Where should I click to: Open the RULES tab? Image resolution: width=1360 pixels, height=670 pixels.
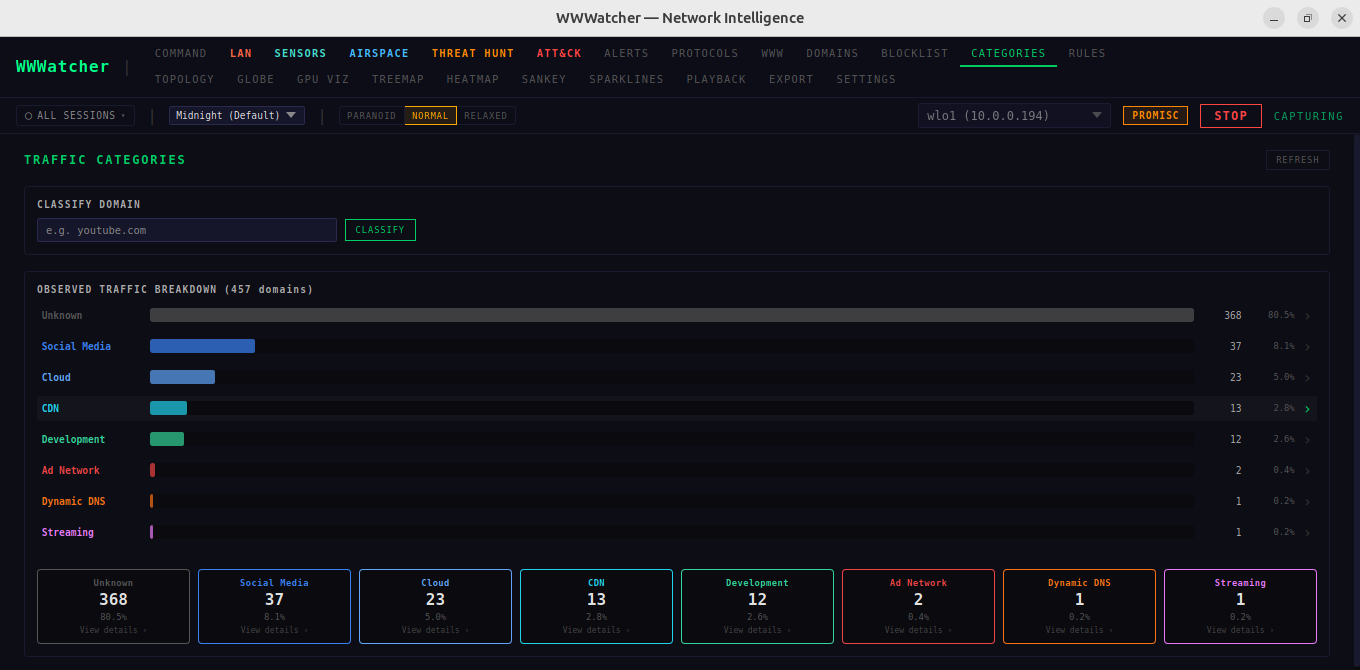point(1087,54)
